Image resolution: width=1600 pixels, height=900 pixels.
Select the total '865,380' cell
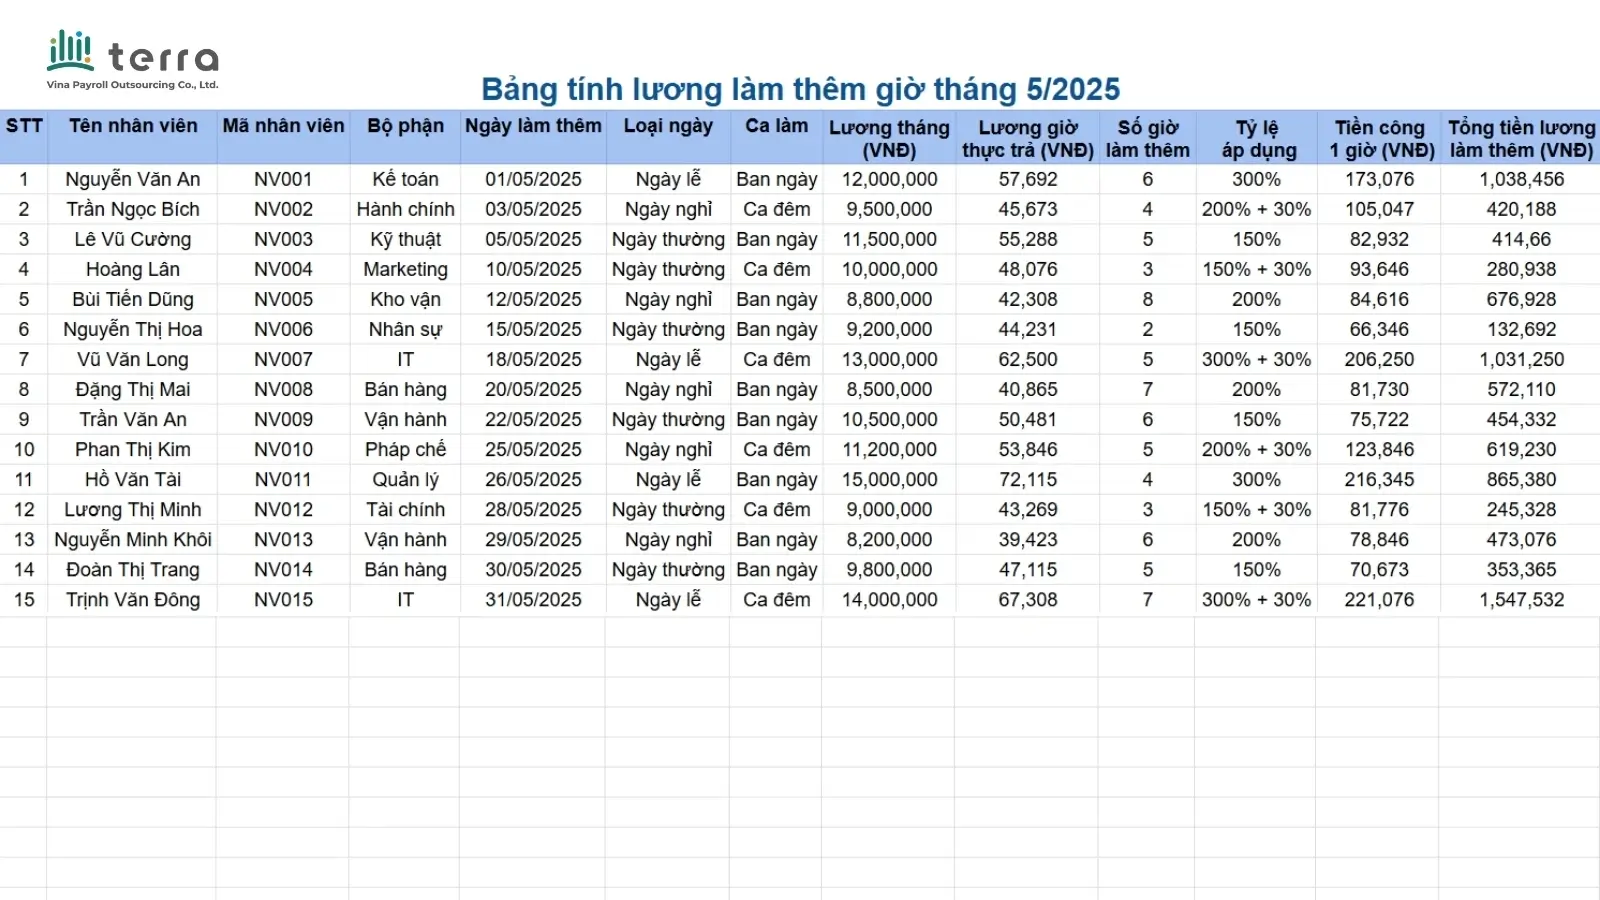[x=1521, y=479]
